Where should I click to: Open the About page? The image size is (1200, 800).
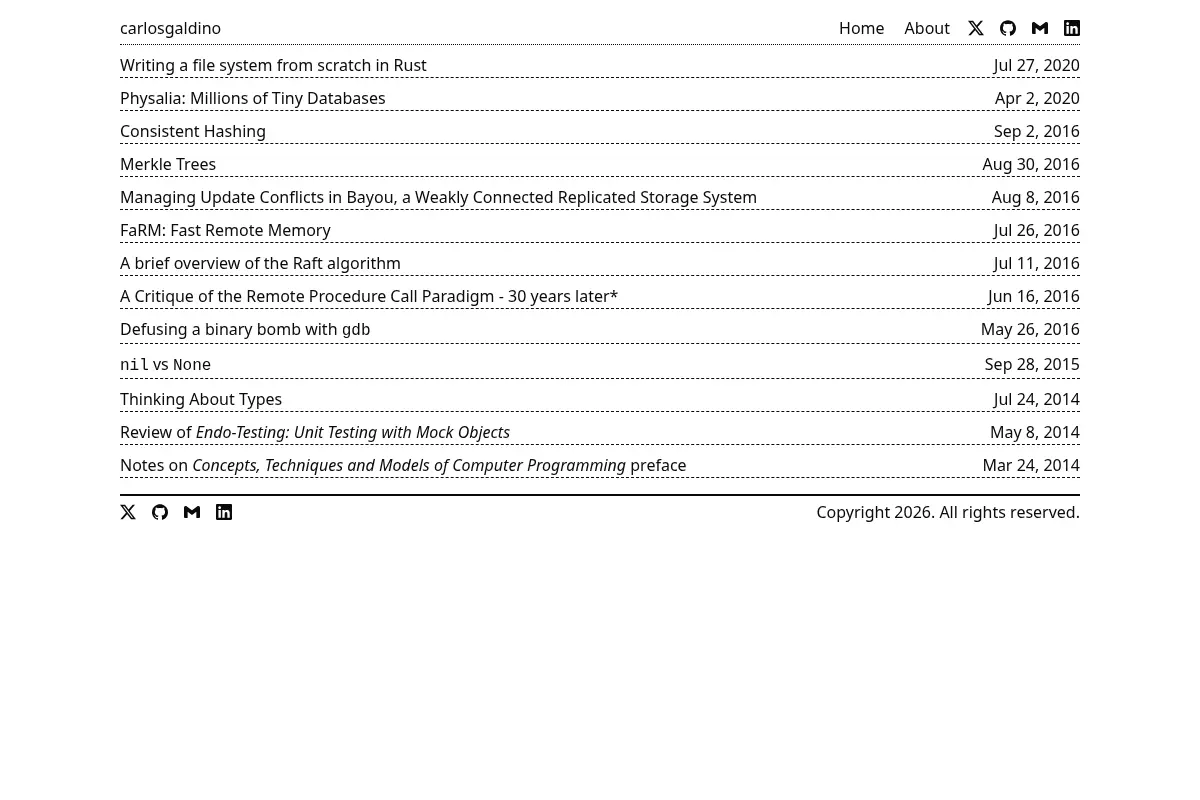[x=927, y=28]
